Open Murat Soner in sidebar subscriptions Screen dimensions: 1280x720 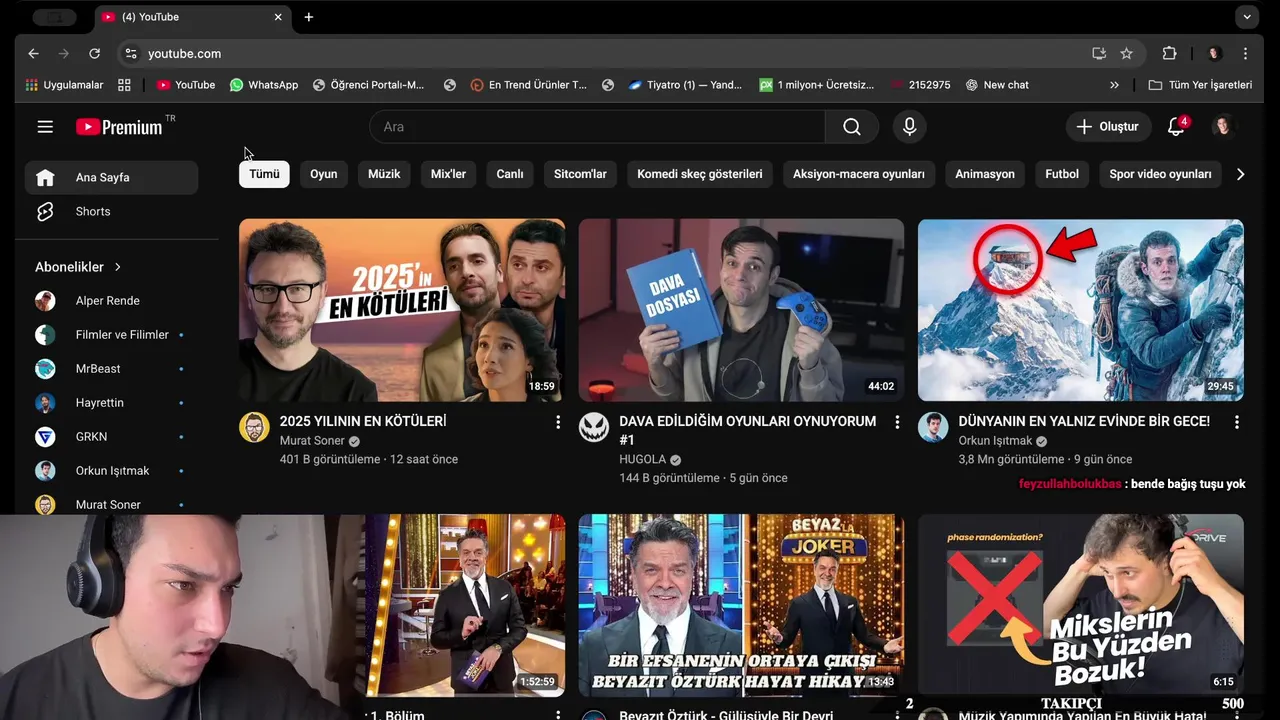coord(111,503)
